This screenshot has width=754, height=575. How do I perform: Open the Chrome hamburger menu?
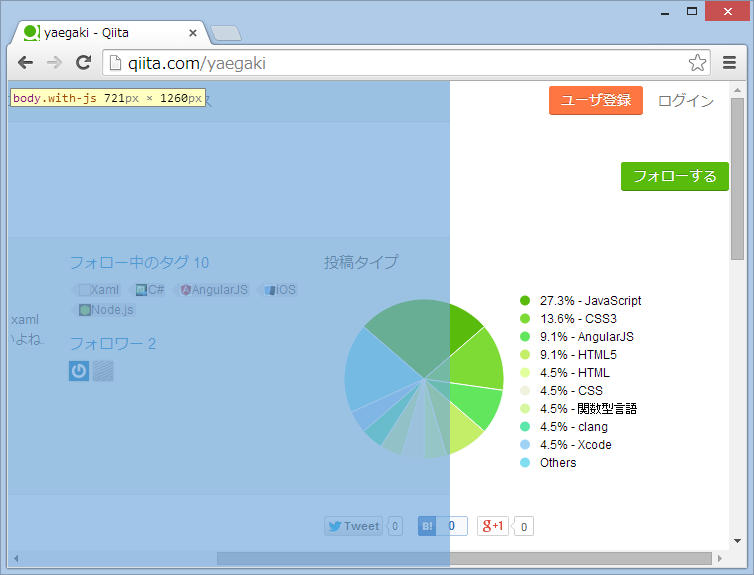[729, 62]
